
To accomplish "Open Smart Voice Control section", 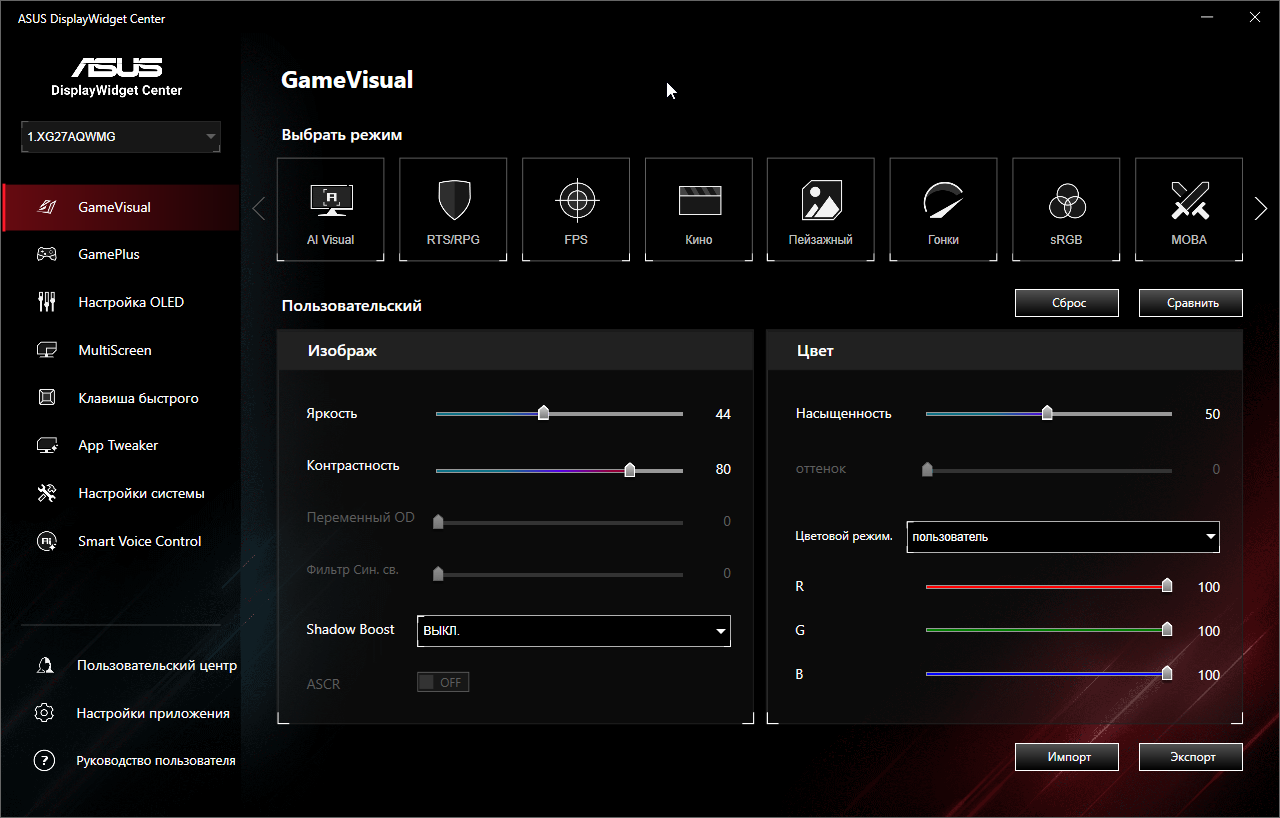I will [120, 541].
